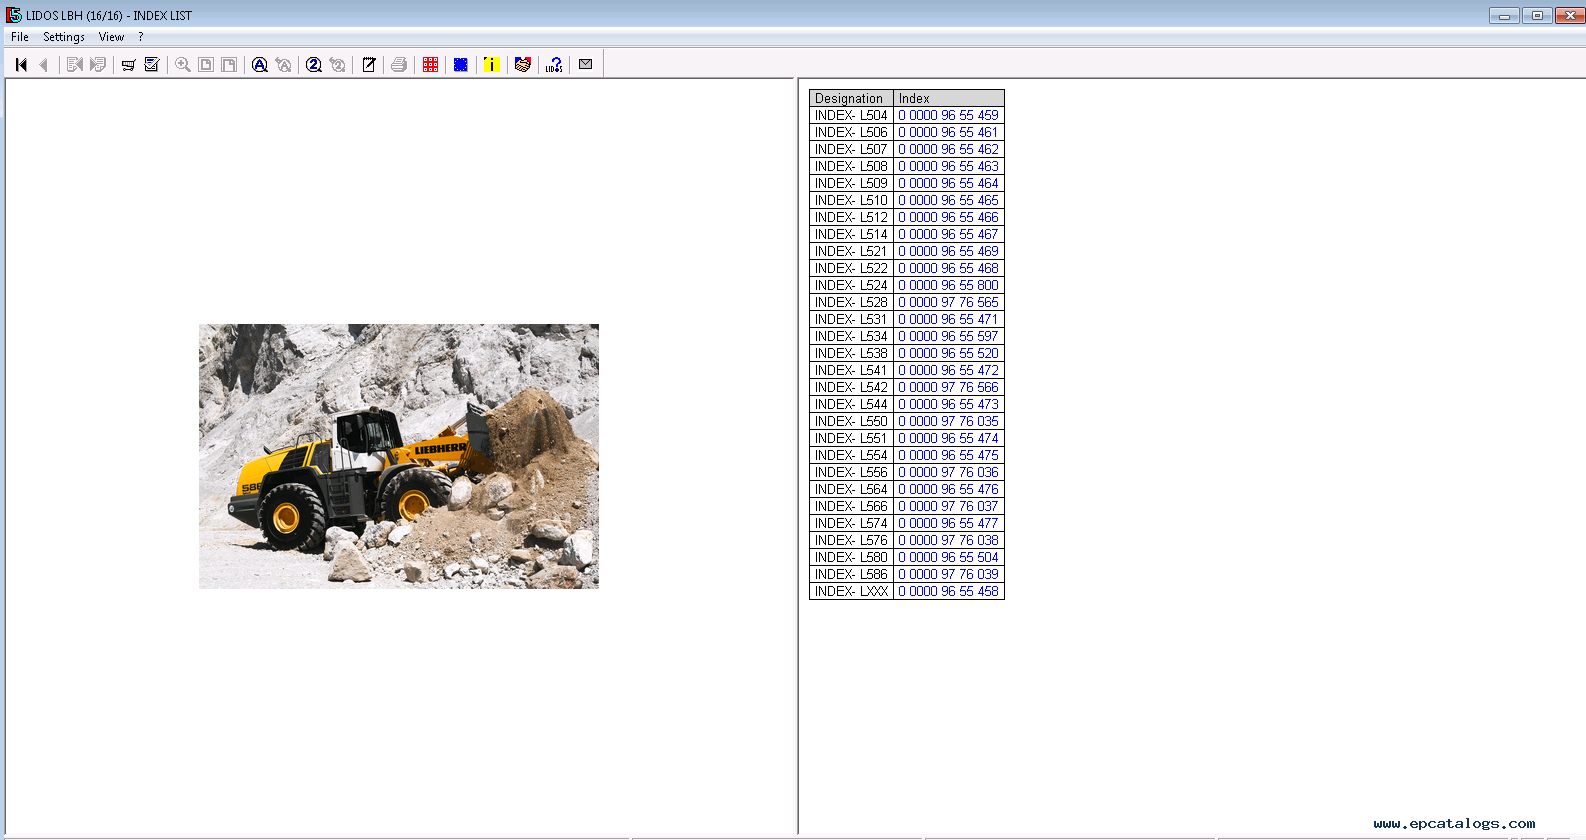Click the grayed previous page arrow
Screen dimensions: 1586x840
tap(43, 64)
